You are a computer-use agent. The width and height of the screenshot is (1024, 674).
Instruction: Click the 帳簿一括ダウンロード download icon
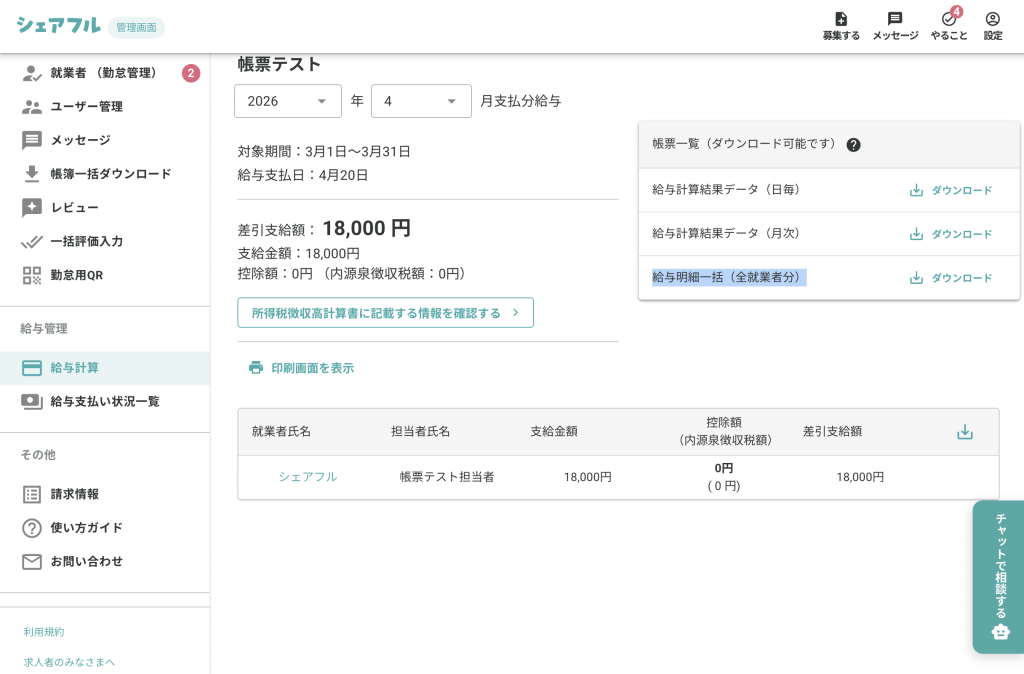point(31,174)
